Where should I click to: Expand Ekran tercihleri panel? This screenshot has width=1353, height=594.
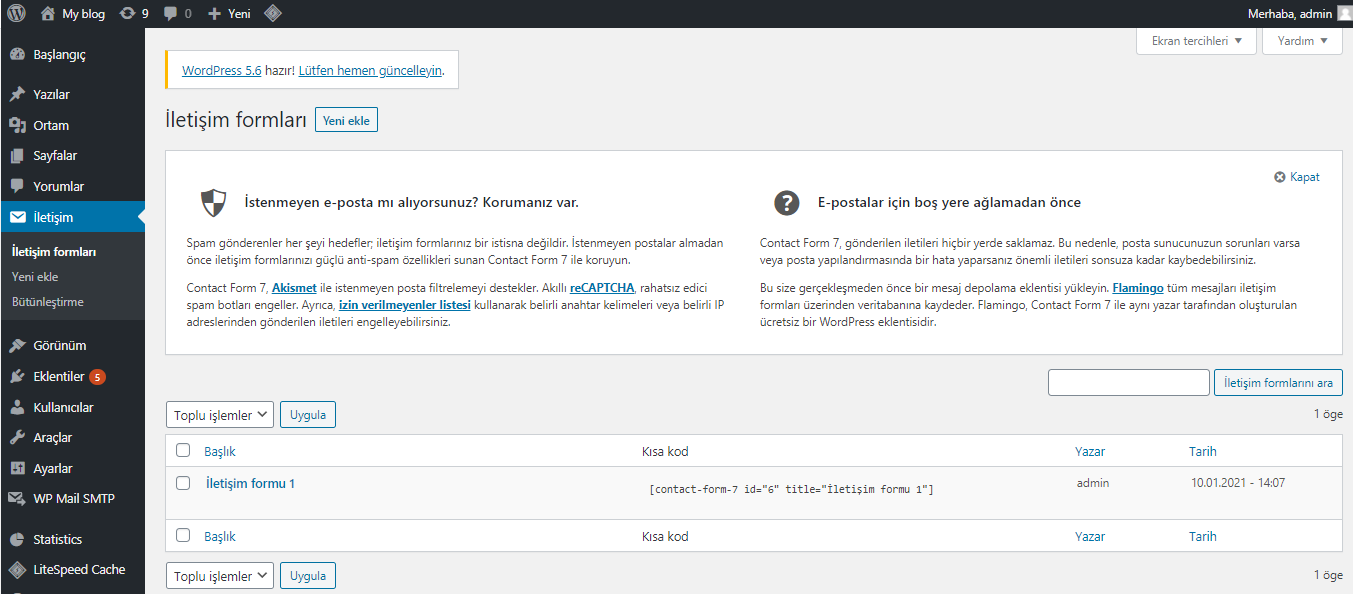coord(1196,41)
